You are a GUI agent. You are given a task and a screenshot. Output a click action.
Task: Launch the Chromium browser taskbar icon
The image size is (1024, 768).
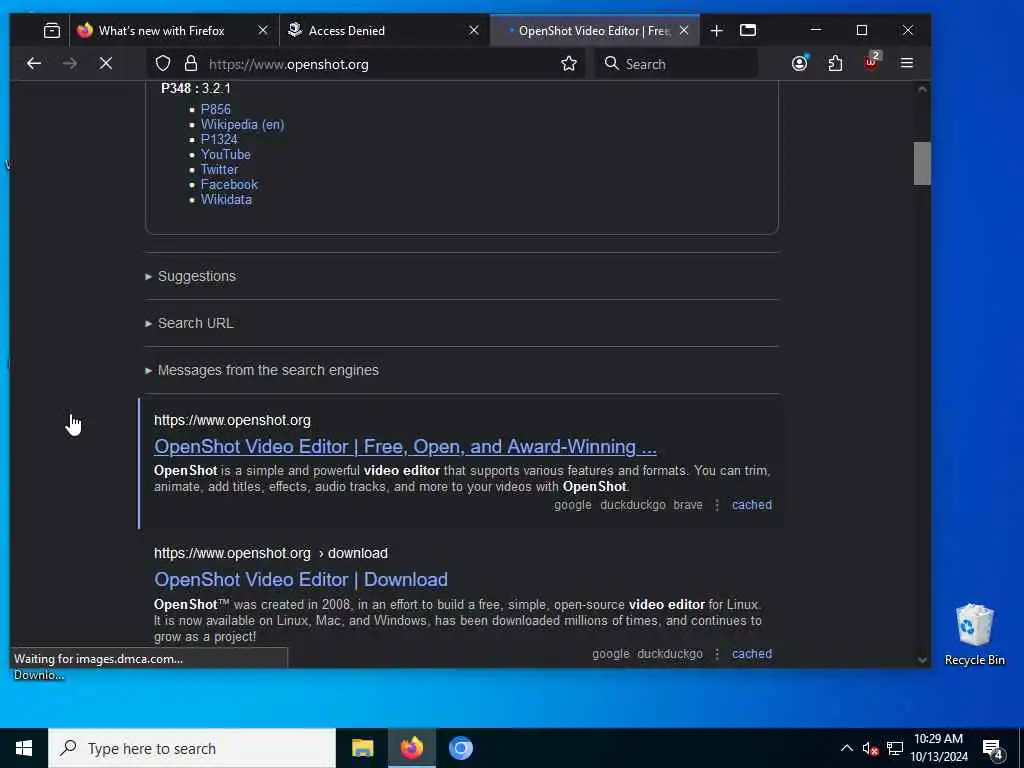click(x=460, y=748)
